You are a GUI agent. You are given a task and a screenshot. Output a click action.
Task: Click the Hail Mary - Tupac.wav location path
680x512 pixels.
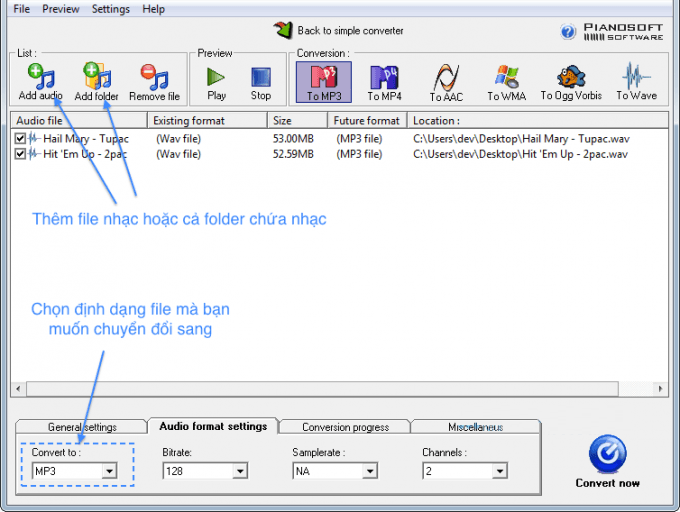tap(521, 139)
